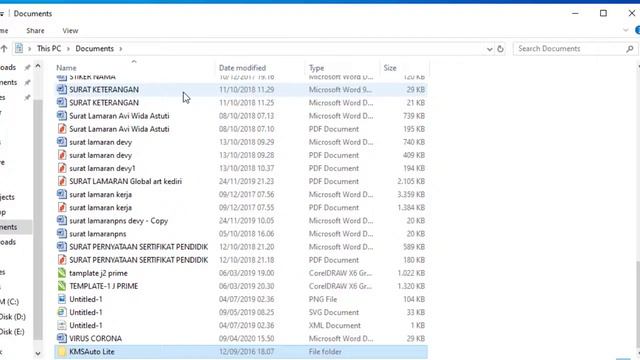Click SVG document icon of Untitled-1

pos(62,312)
